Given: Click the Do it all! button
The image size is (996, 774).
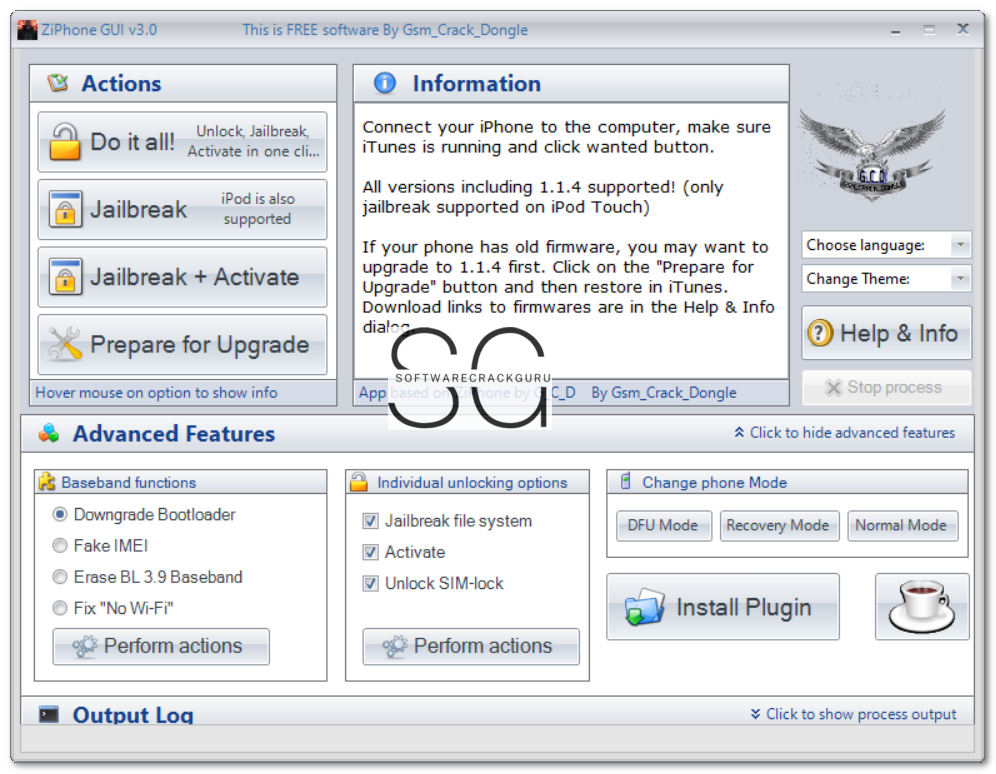Looking at the screenshot, I should [182, 142].
